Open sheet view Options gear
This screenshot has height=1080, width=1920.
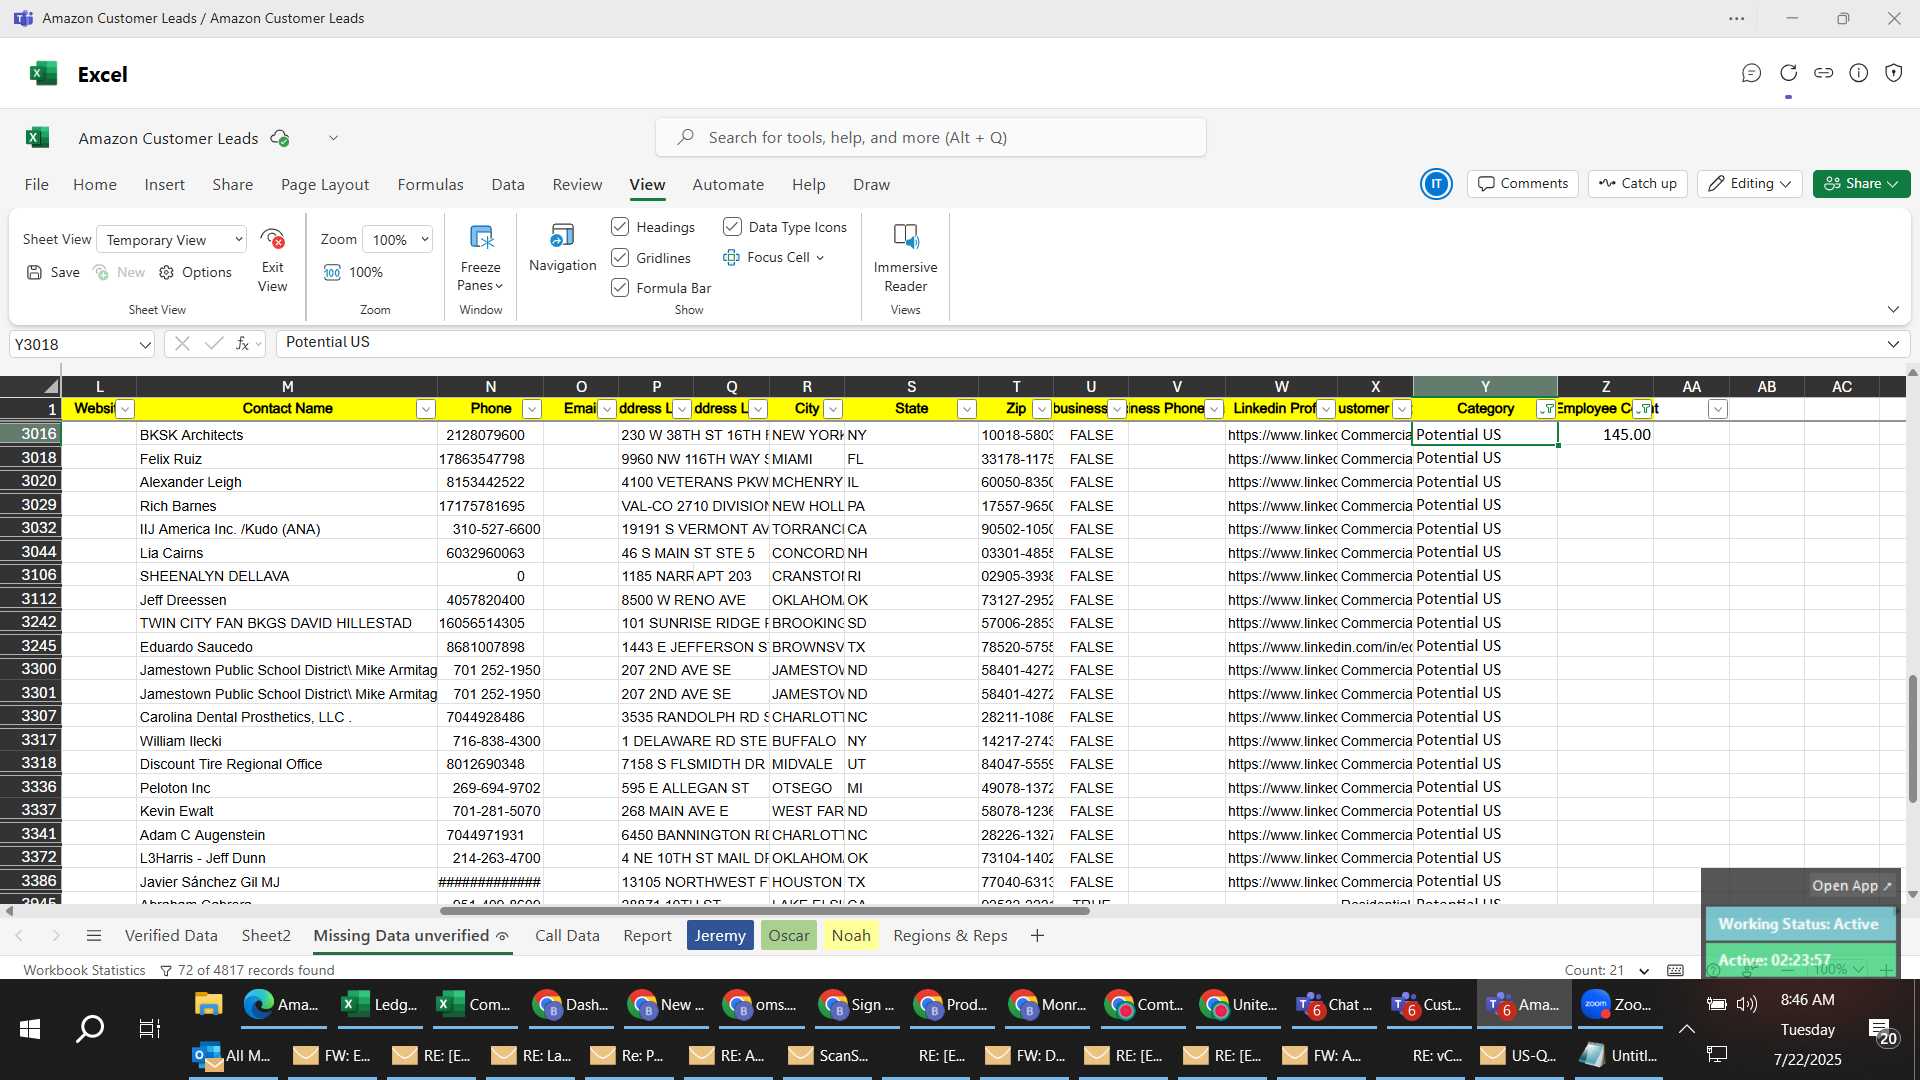(x=166, y=272)
